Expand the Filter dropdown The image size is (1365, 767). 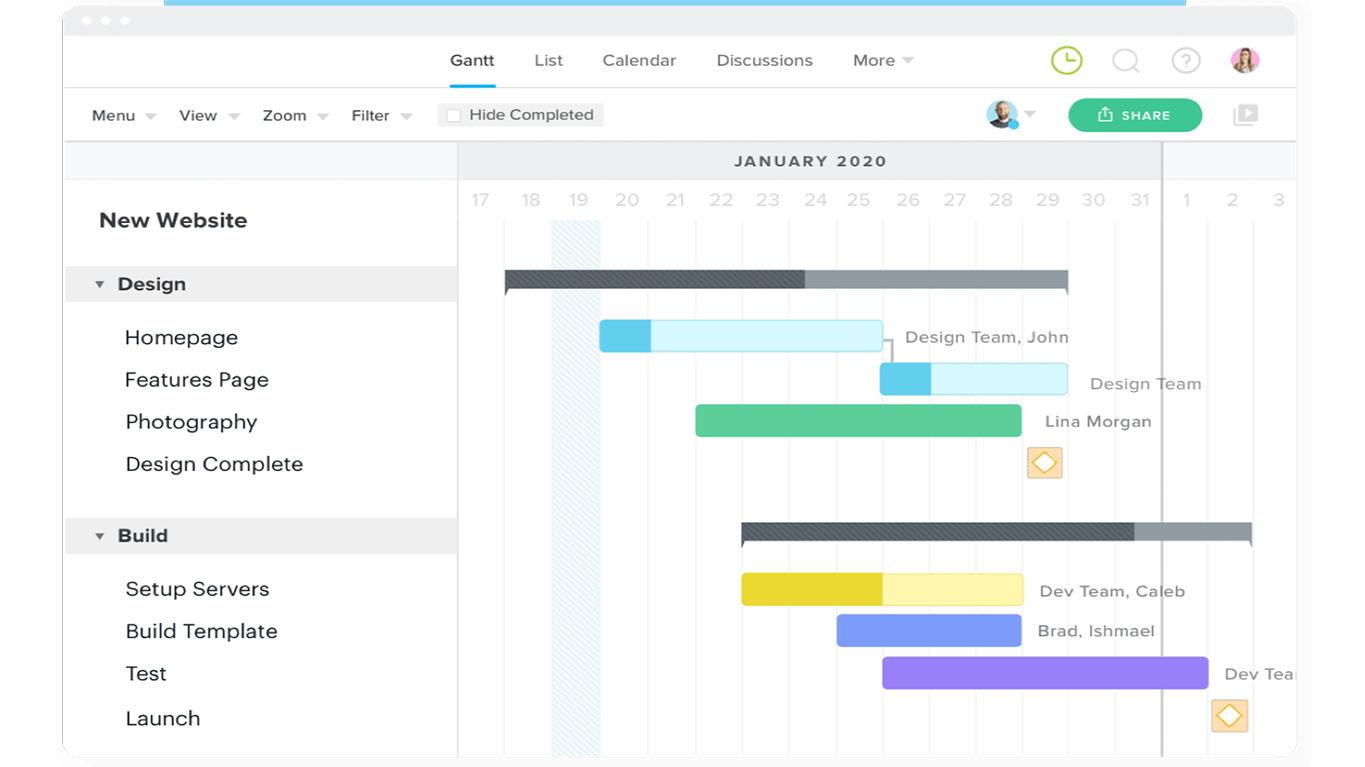pyautogui.click(x=381, y=116)
